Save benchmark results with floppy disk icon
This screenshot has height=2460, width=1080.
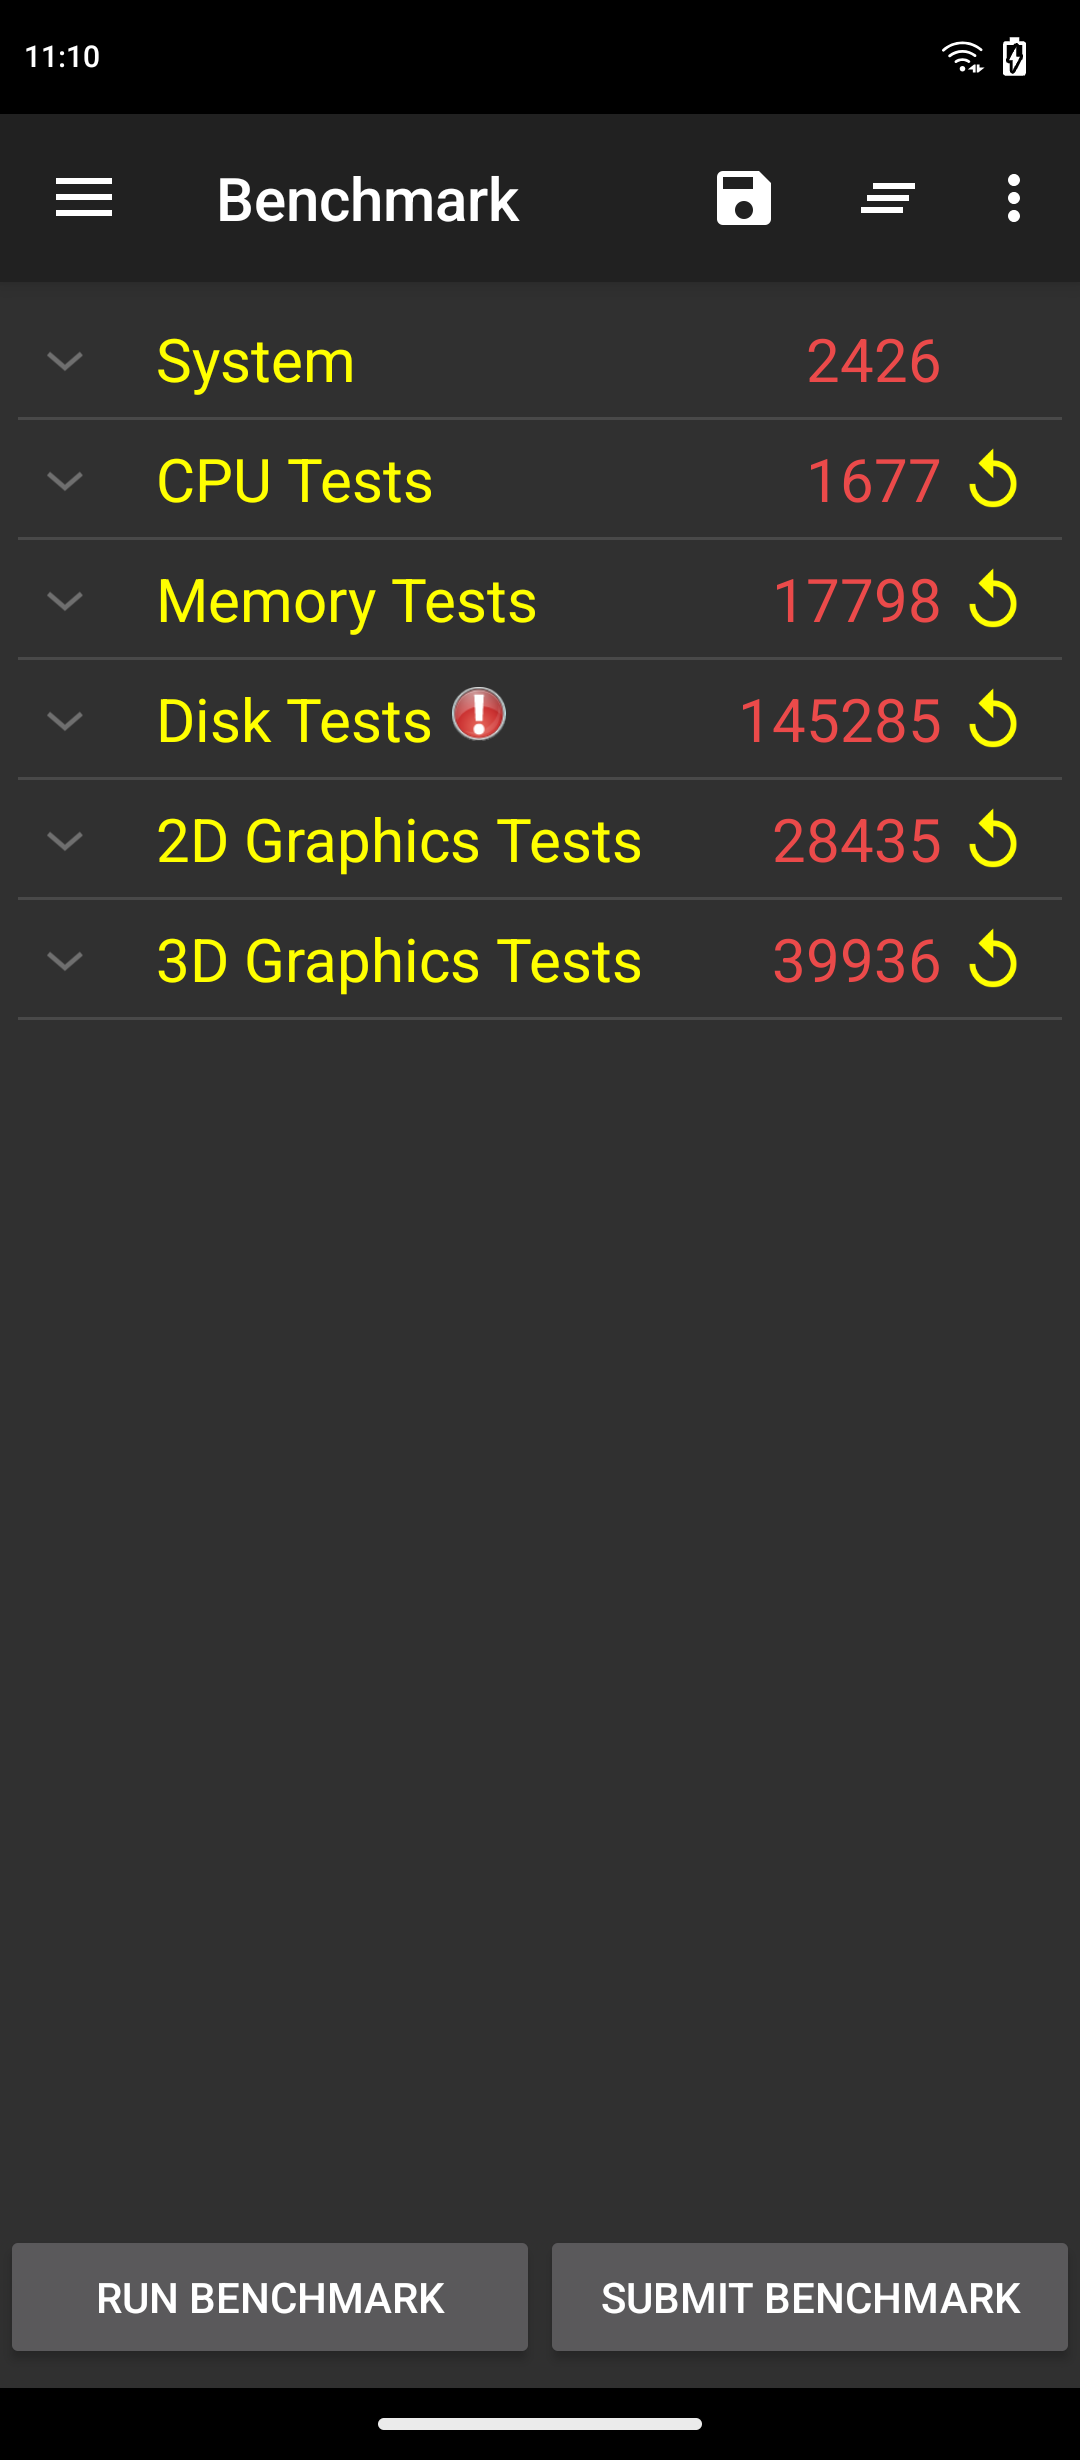(x=743, y=198)
